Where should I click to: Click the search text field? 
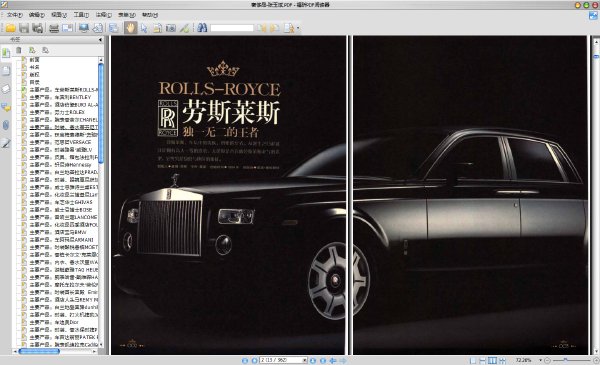pyautogui.click(x=232, y=28)
